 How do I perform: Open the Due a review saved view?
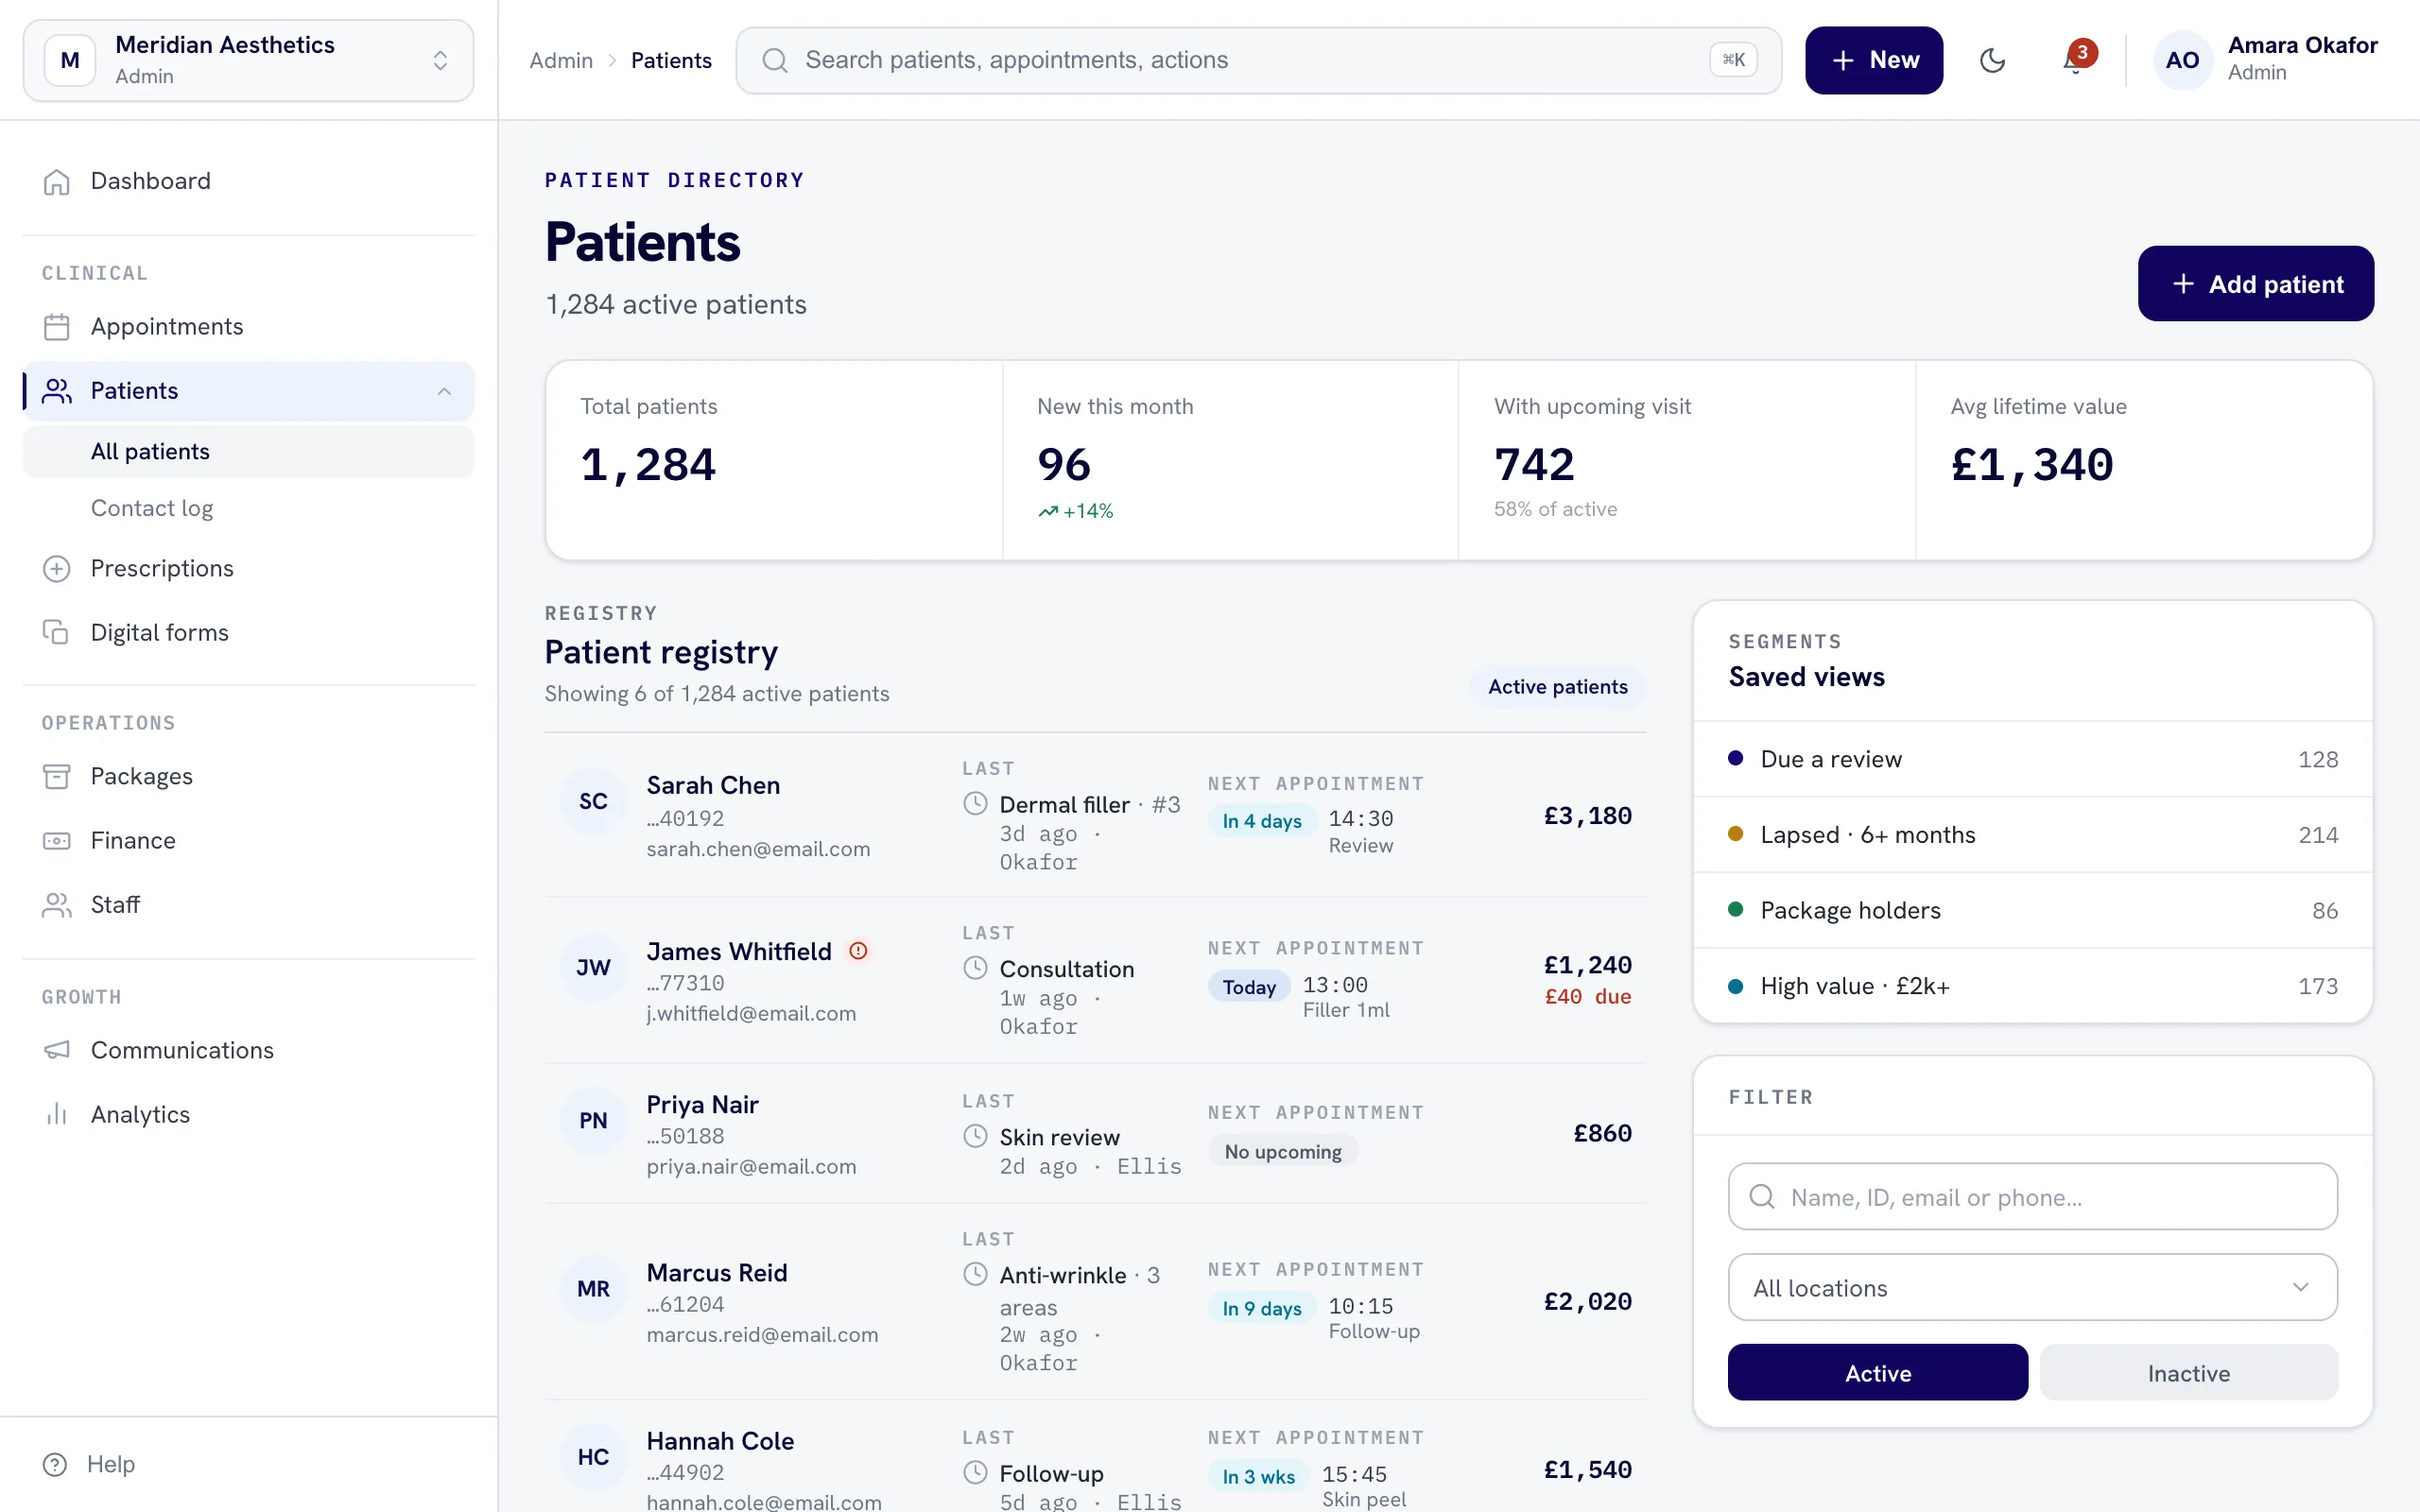[2032, 759]
